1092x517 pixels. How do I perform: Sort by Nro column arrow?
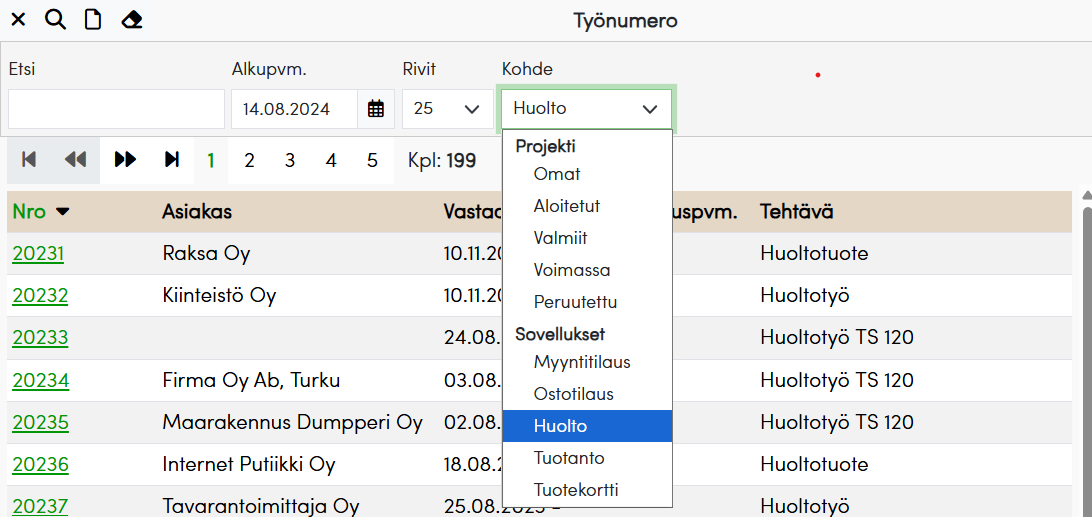tap(63, 212)
